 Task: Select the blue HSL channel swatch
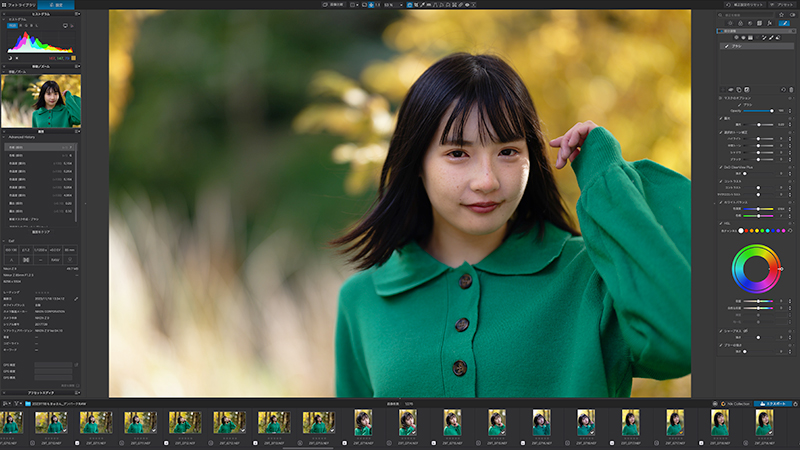[773, 231]
